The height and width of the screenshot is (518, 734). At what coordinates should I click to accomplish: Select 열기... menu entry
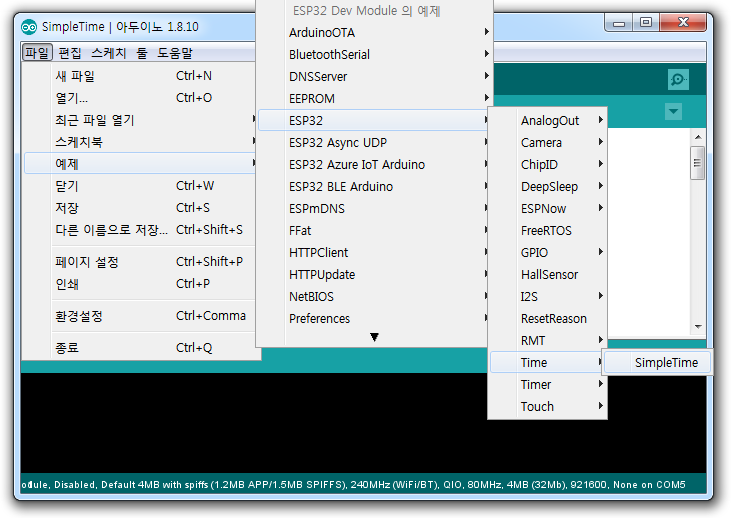(140, 98)
